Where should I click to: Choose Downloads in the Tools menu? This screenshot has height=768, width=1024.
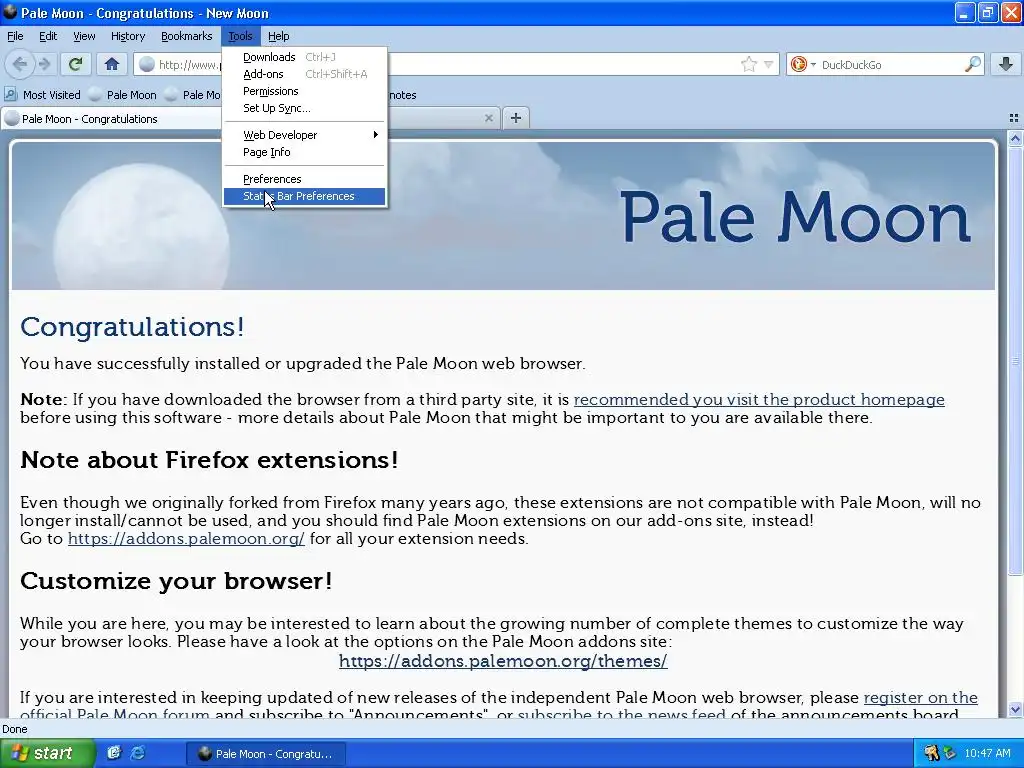pos(304,57)
